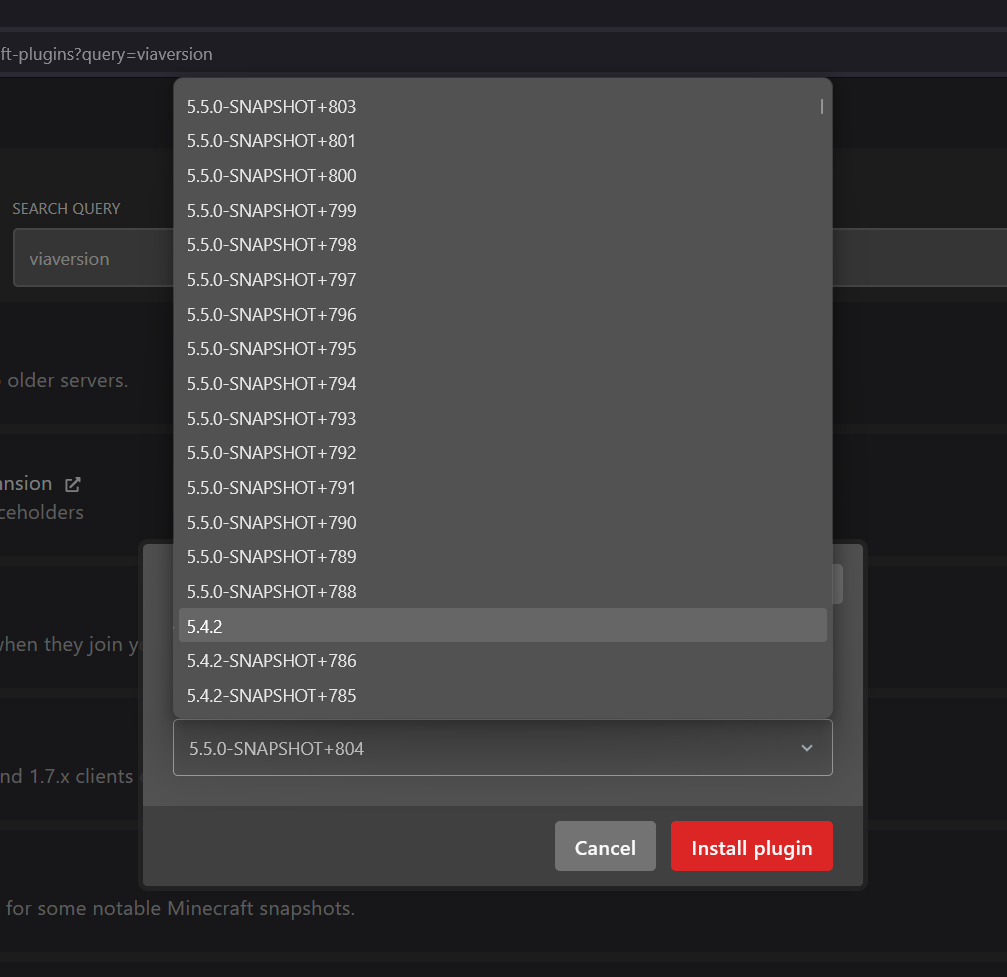The image size is (1007, 977).
Task: Click the 5.5.0-SNAPSHOT+790 entry
Action: (x=502, y=522)
